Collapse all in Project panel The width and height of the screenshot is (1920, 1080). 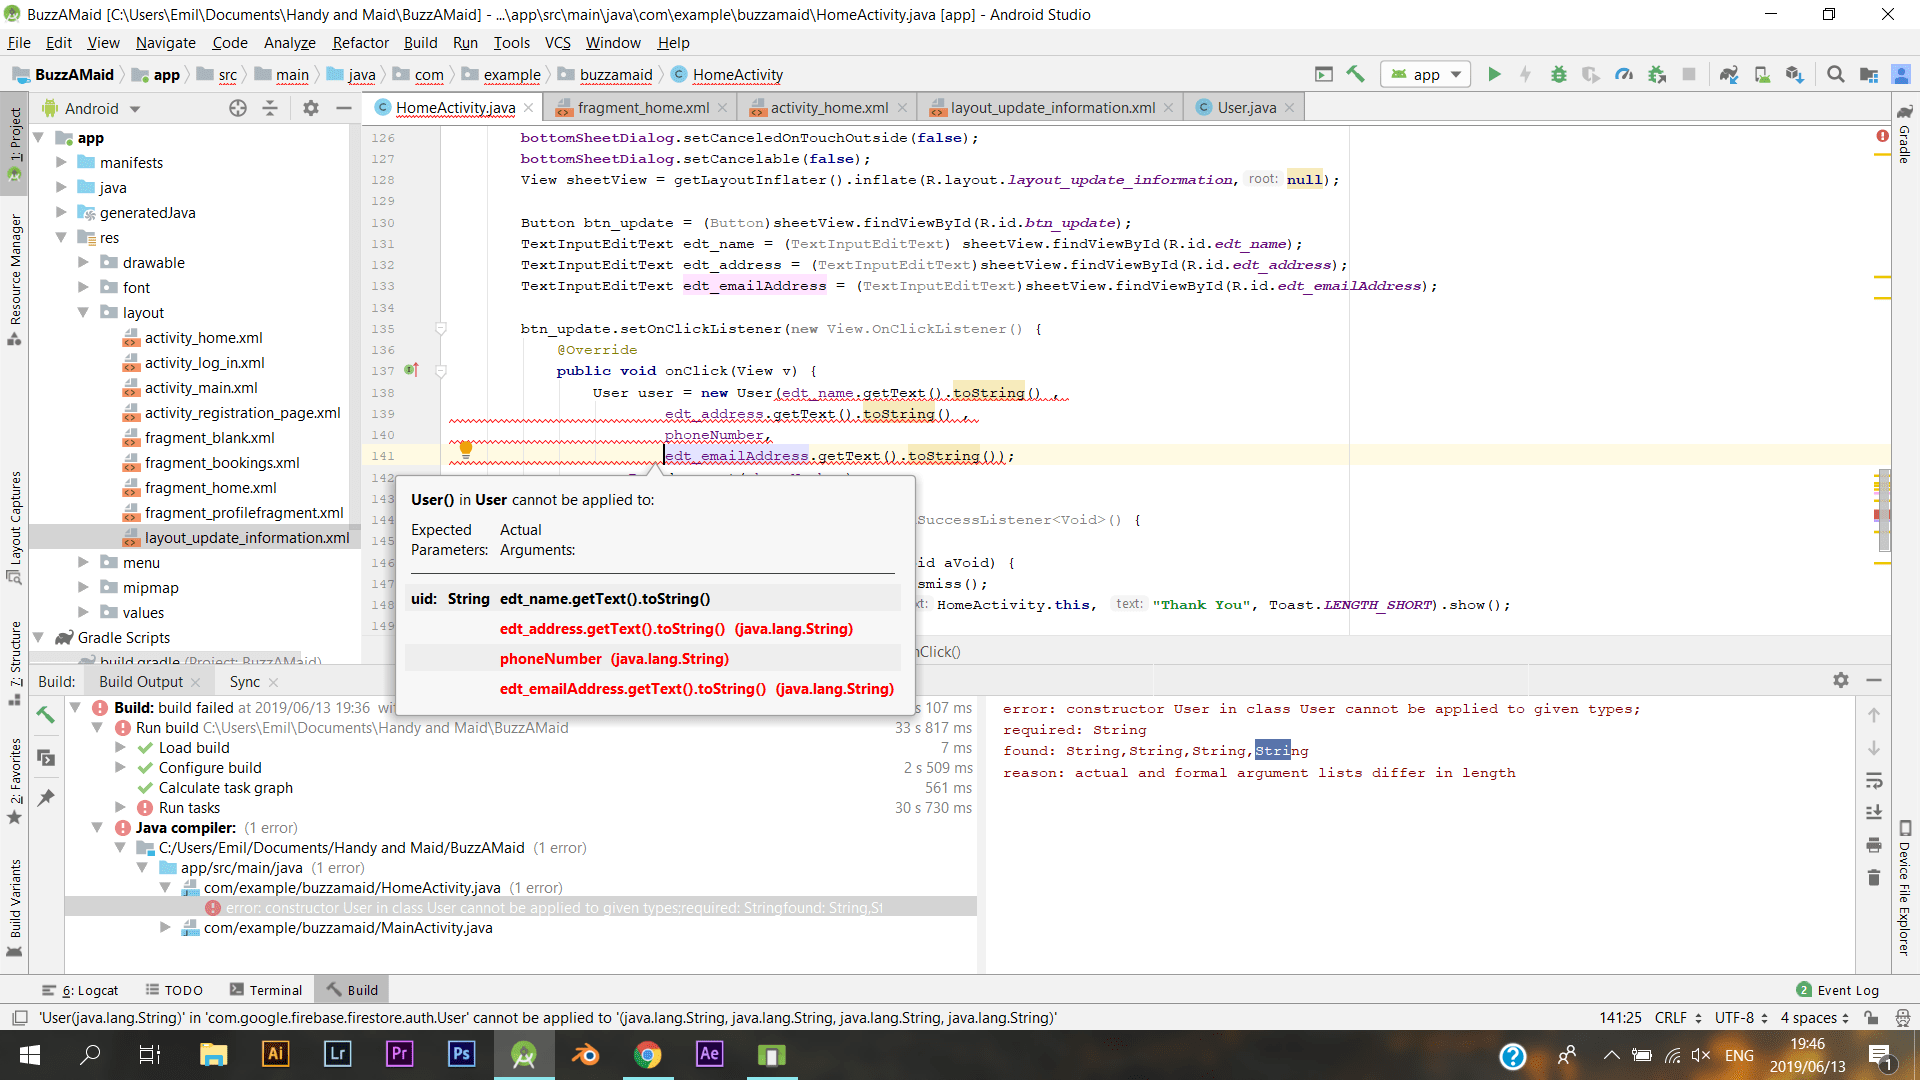tap(270, 108)
